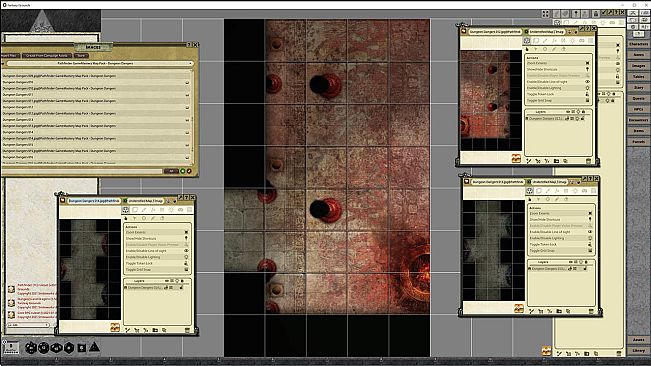Image resolution: width=651 pixels, height=366 pixels.
Task: Select the pan/move tool in upper-right map window
Action: click(x=527, y=41)
